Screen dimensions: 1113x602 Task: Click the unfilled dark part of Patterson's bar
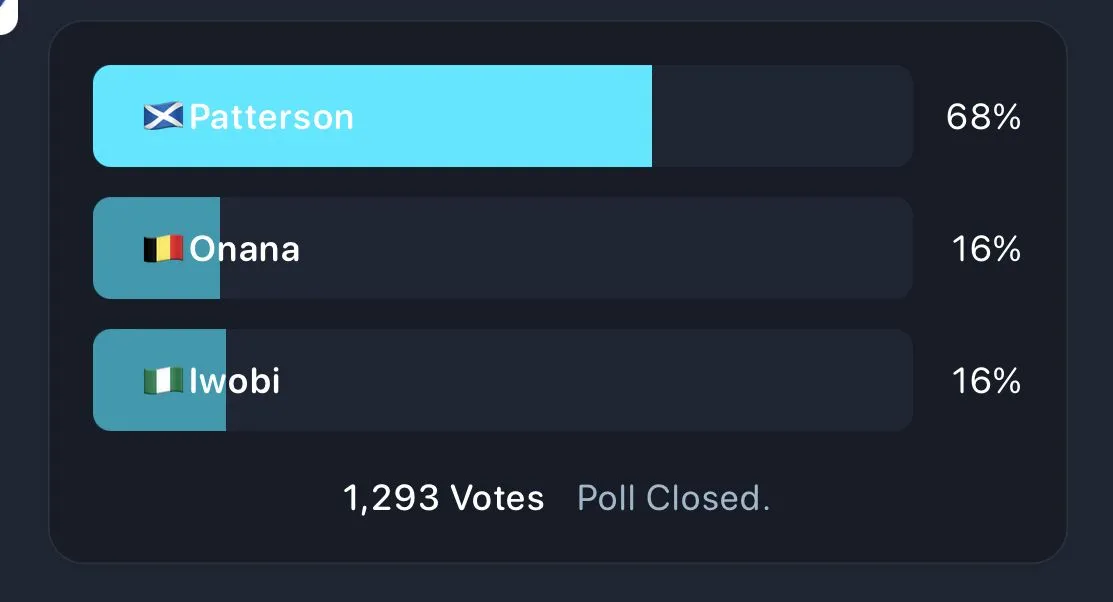(782, 117)
